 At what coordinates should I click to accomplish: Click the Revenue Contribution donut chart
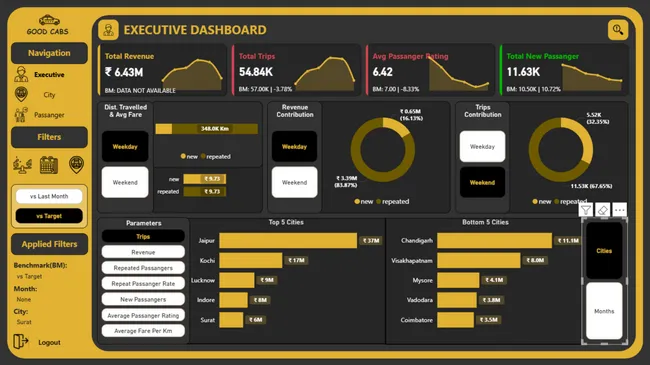(x=383, y=150)
